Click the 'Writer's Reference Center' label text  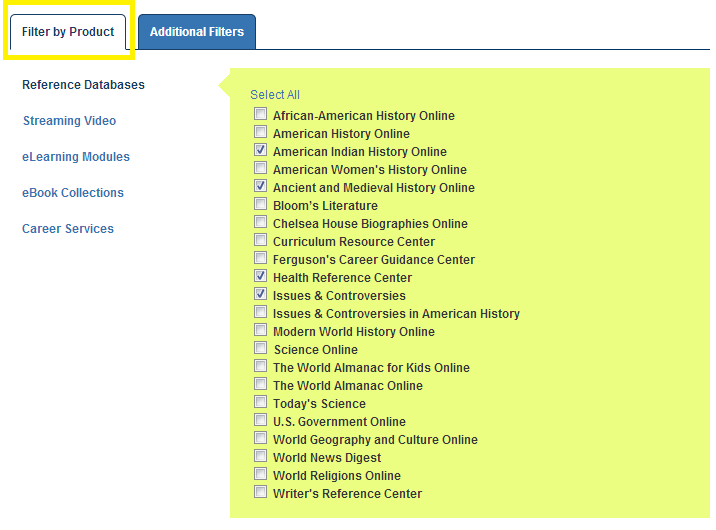click(347, 494)
